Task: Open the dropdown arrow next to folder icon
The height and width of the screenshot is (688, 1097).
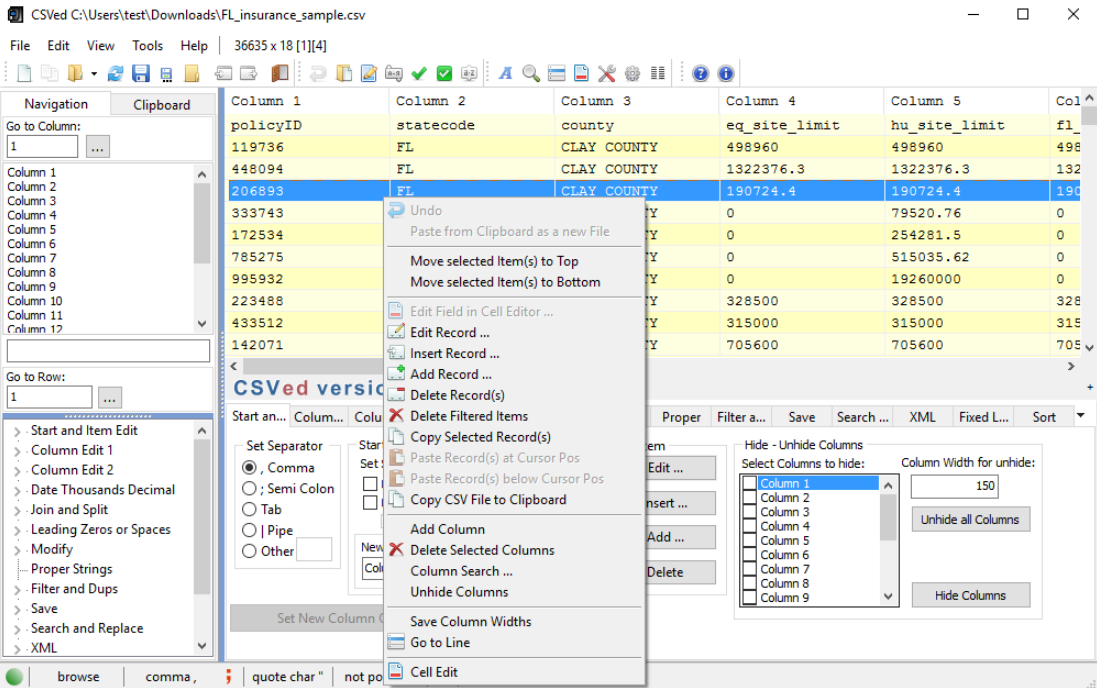Action: [94, 73]
